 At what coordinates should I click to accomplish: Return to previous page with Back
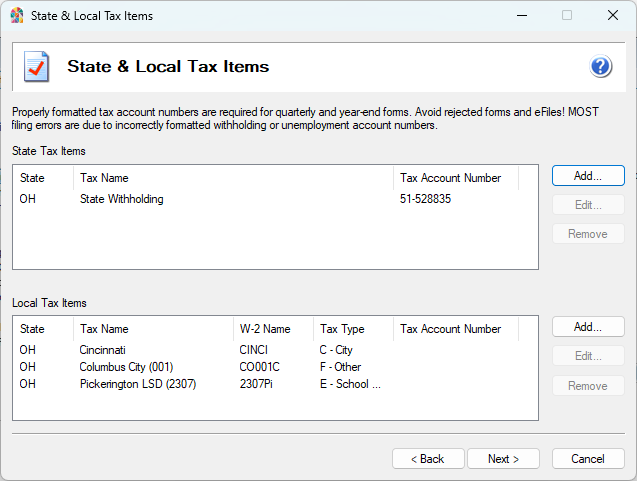coord(428,459)
